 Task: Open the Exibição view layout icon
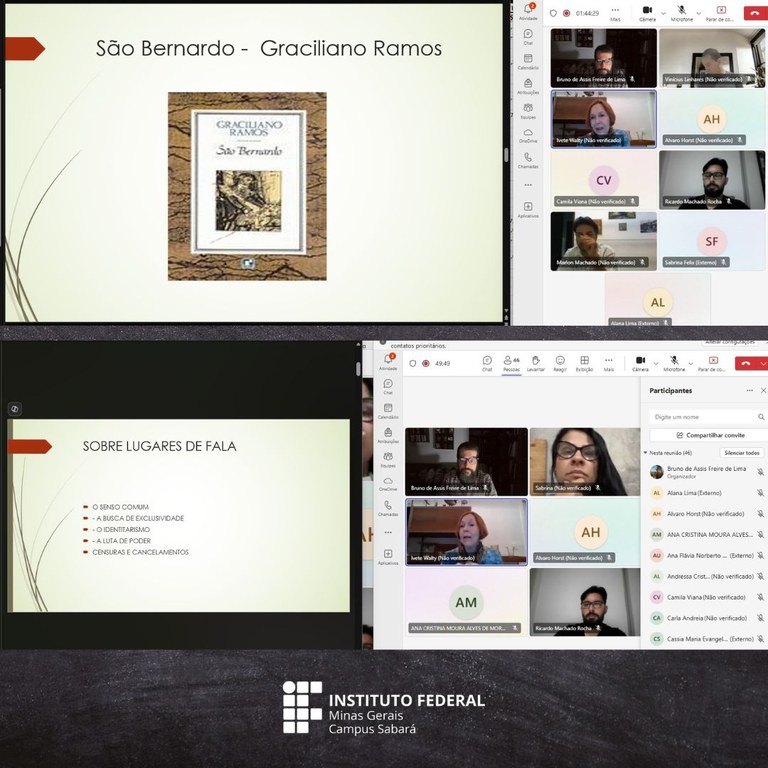click(x=584, y=362)
